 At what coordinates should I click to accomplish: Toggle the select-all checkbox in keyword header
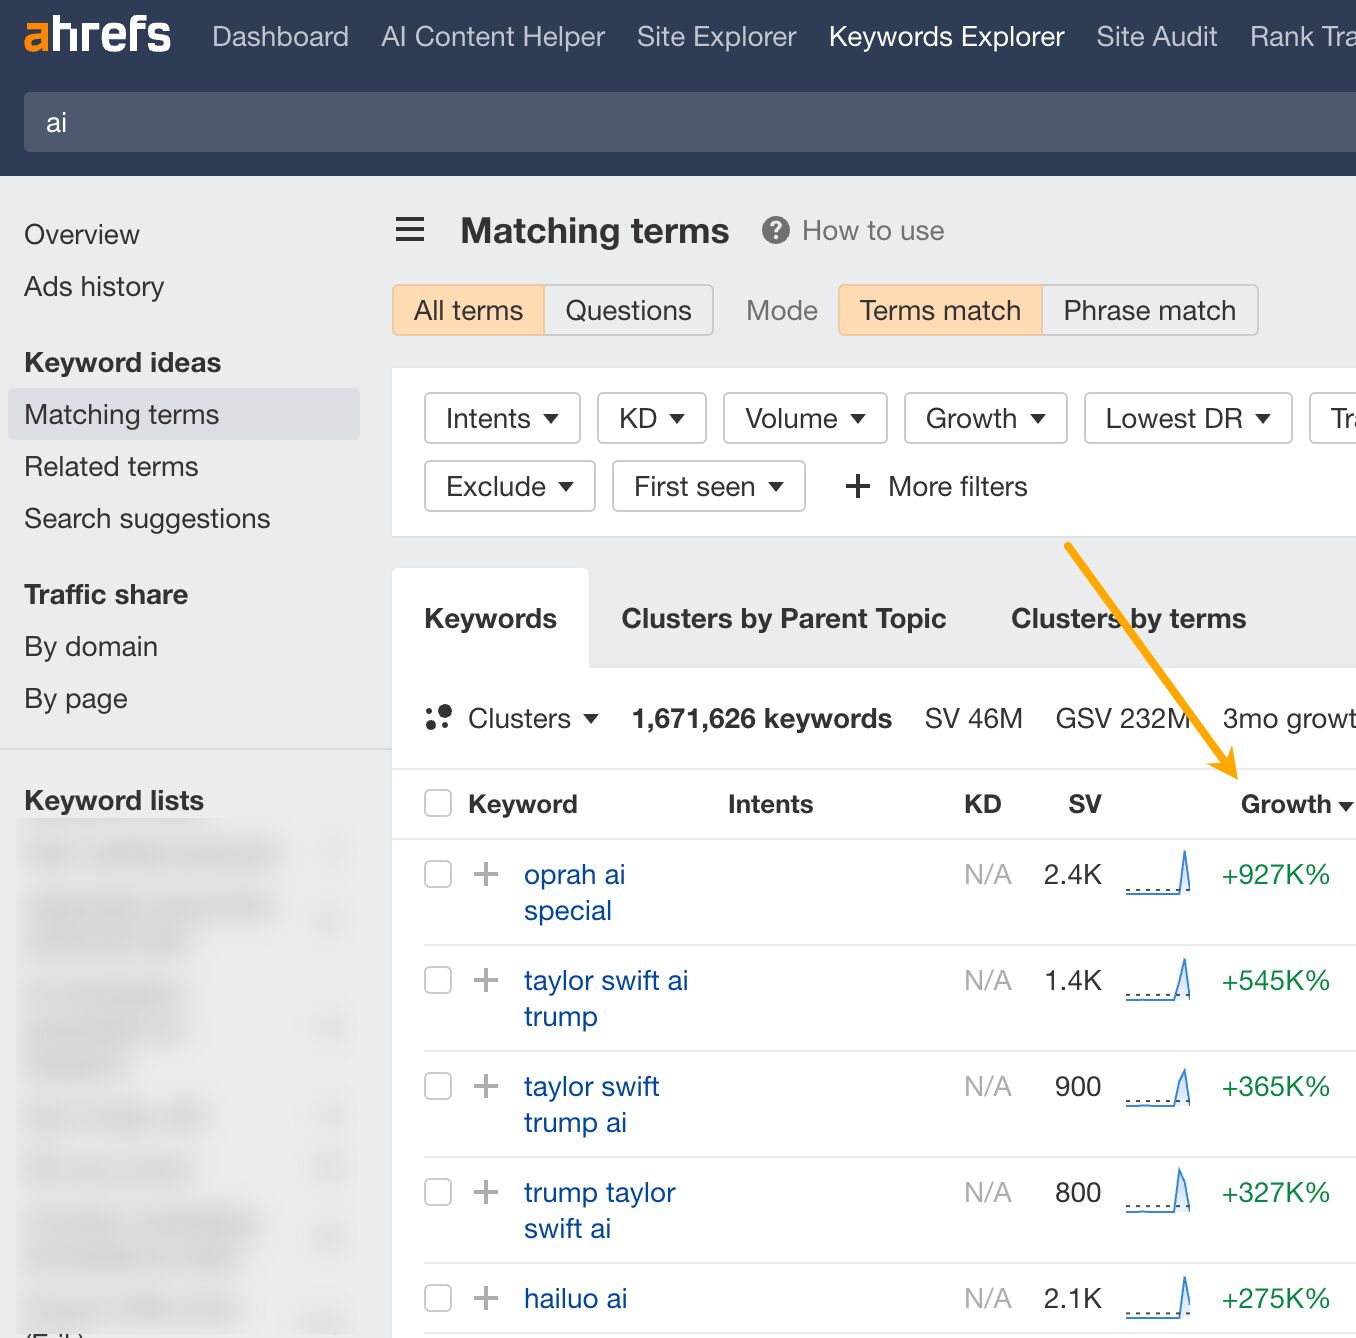pyautogui.click(x=437, y=802)
